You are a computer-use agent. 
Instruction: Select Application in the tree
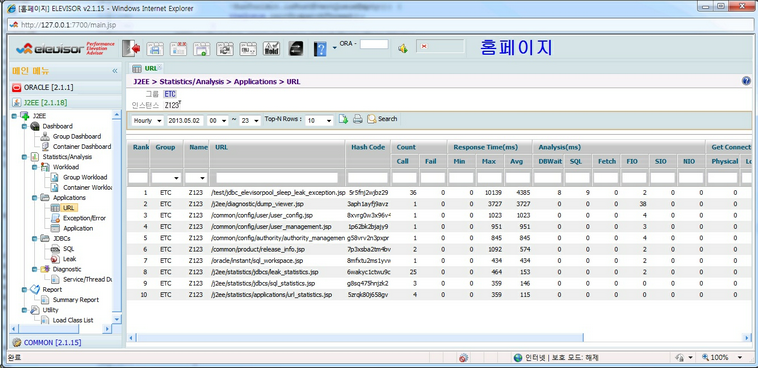click(78, 228)
